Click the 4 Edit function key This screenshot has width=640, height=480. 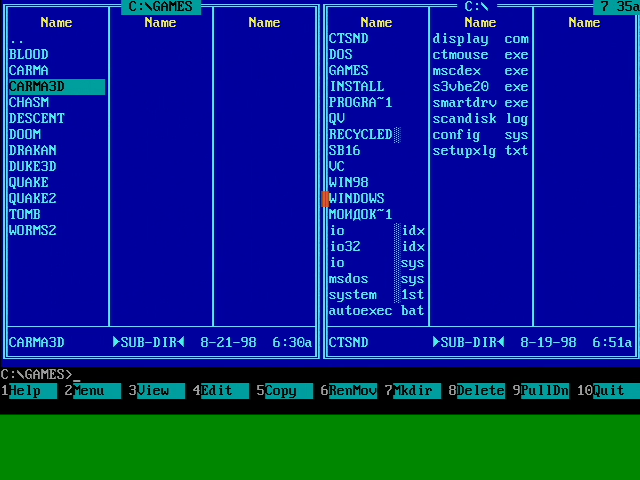pos(221,391)
